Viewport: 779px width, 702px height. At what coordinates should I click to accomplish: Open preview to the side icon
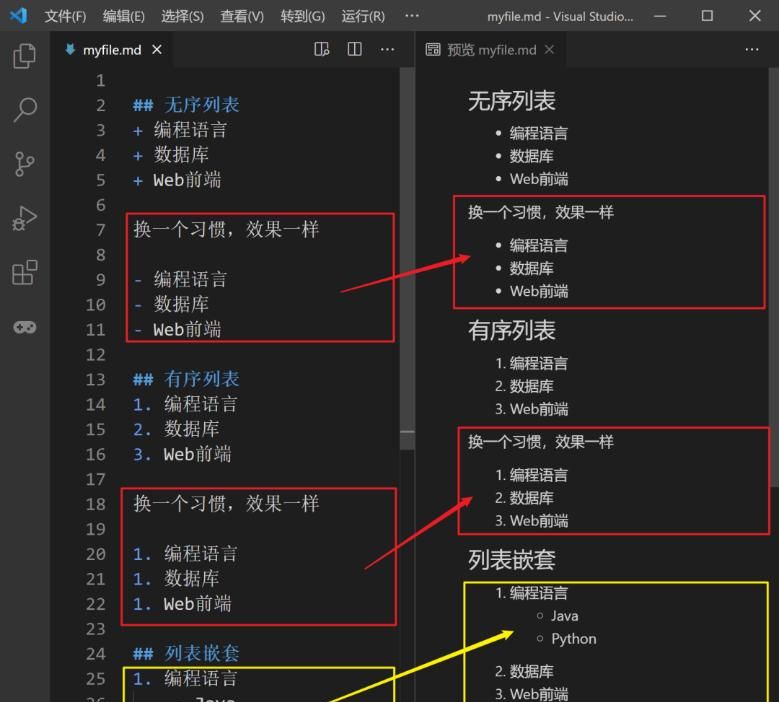(x=321, y=49)
